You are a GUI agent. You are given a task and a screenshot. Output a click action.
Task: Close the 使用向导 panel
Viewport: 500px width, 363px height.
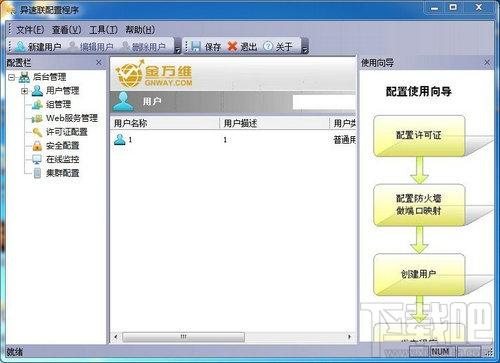tap(487, 62)
